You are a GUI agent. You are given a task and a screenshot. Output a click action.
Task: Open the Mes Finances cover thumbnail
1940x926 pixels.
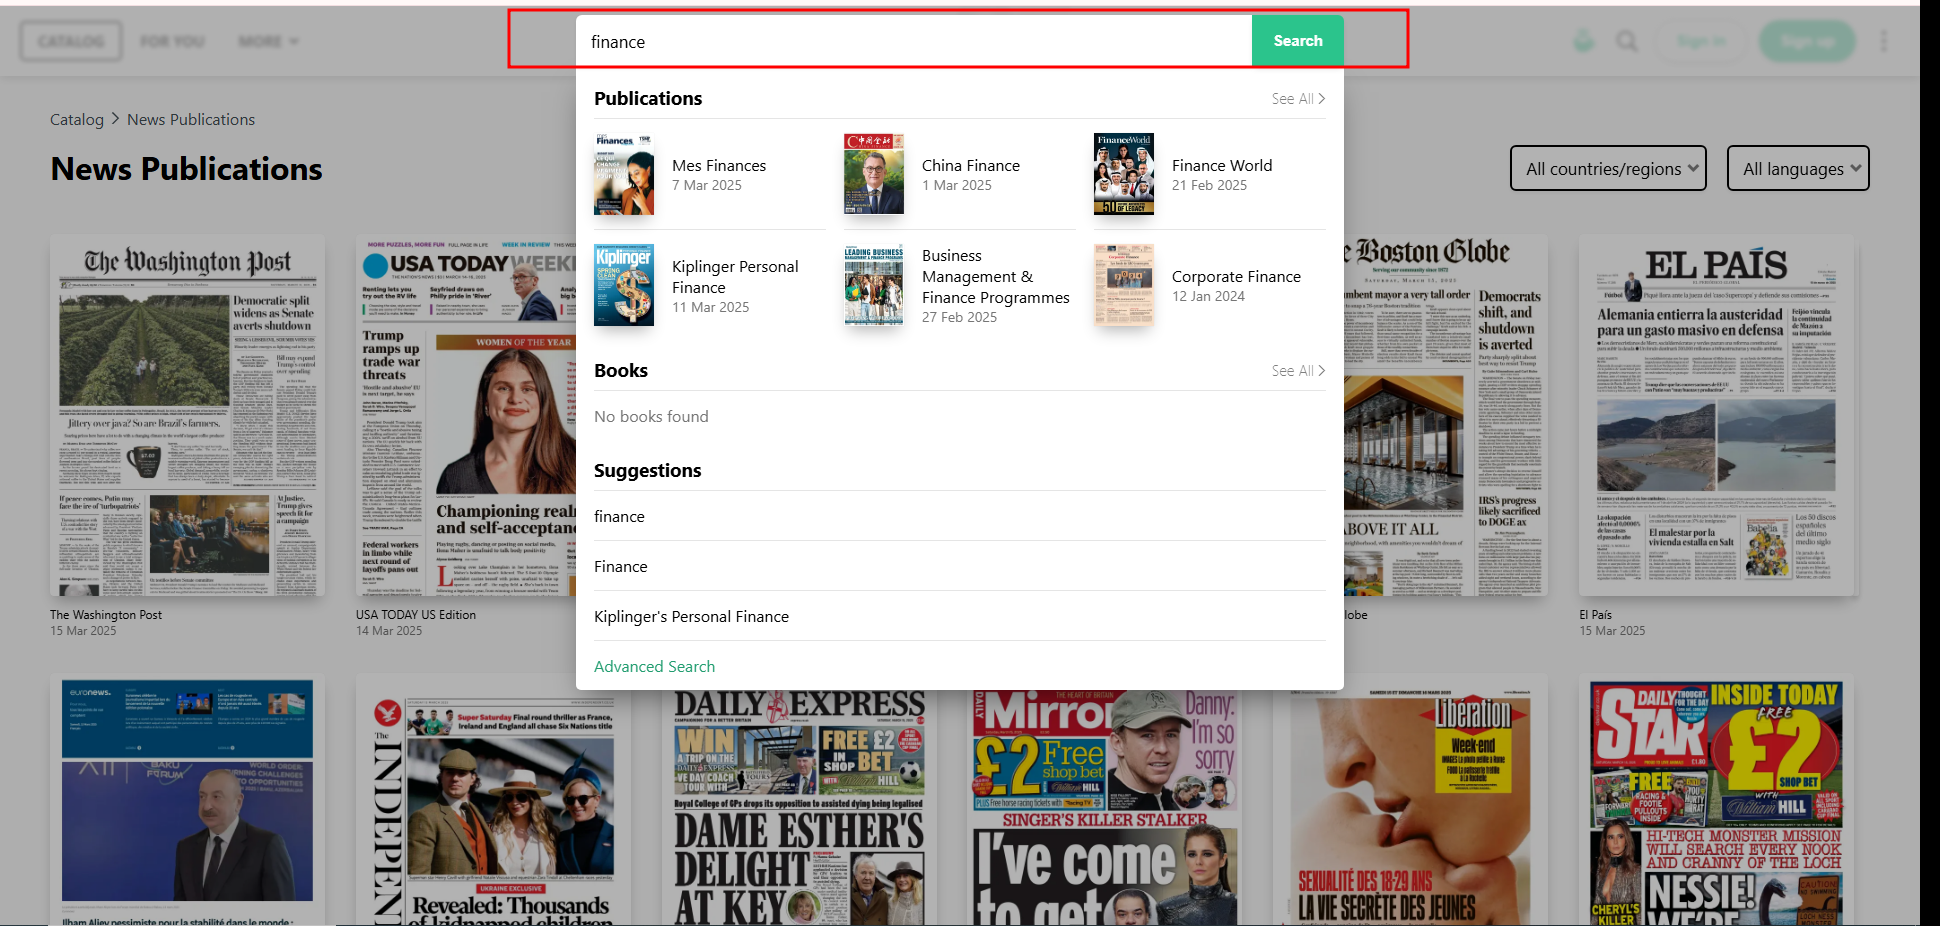click(624, 175)
